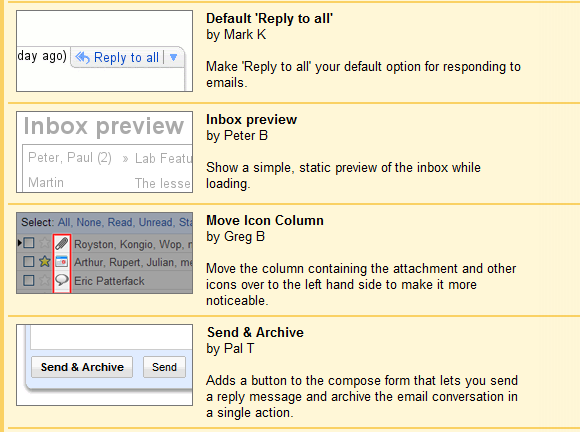This screenshot has width=580, height=432.
Task: Click the calendar invite icon in Arthur row
Action: 62,261
